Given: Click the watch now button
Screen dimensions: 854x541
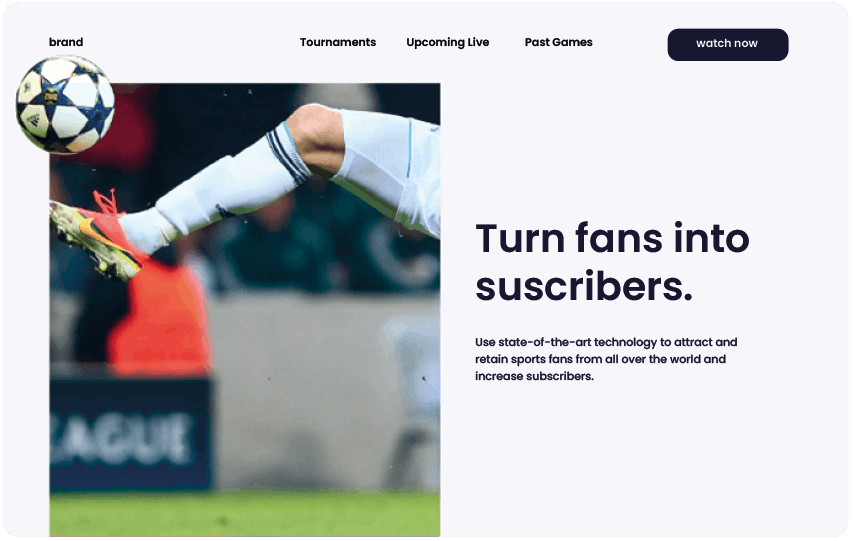Looking at the screenshot, I should [728, 45].
